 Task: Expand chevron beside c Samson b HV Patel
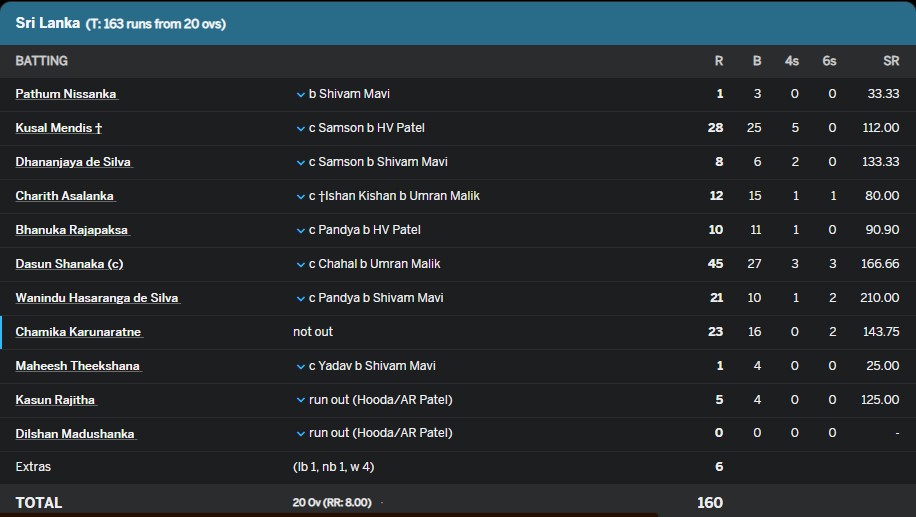tap(300, 129)
